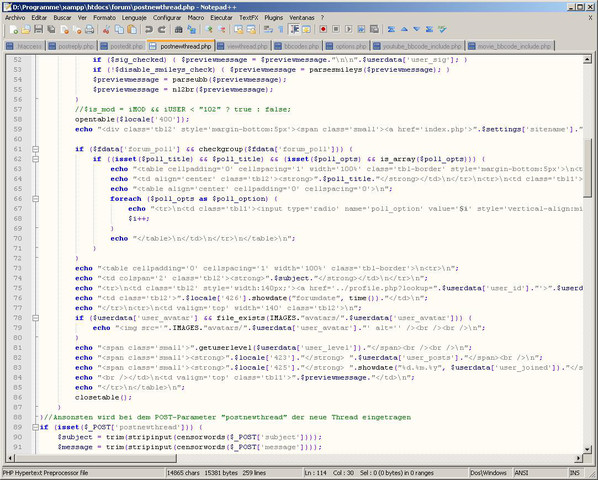Open the Buscar menu
The height and width of the screenshot is (480, 598).
[62, 18]
